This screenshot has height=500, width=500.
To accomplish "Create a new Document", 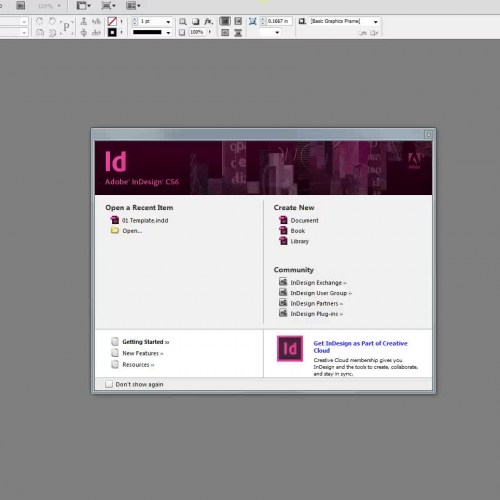I will [304, 220].
